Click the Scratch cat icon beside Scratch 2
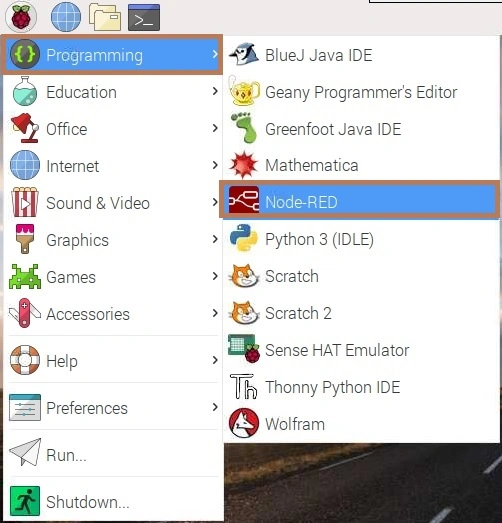 tap(244, 313)
